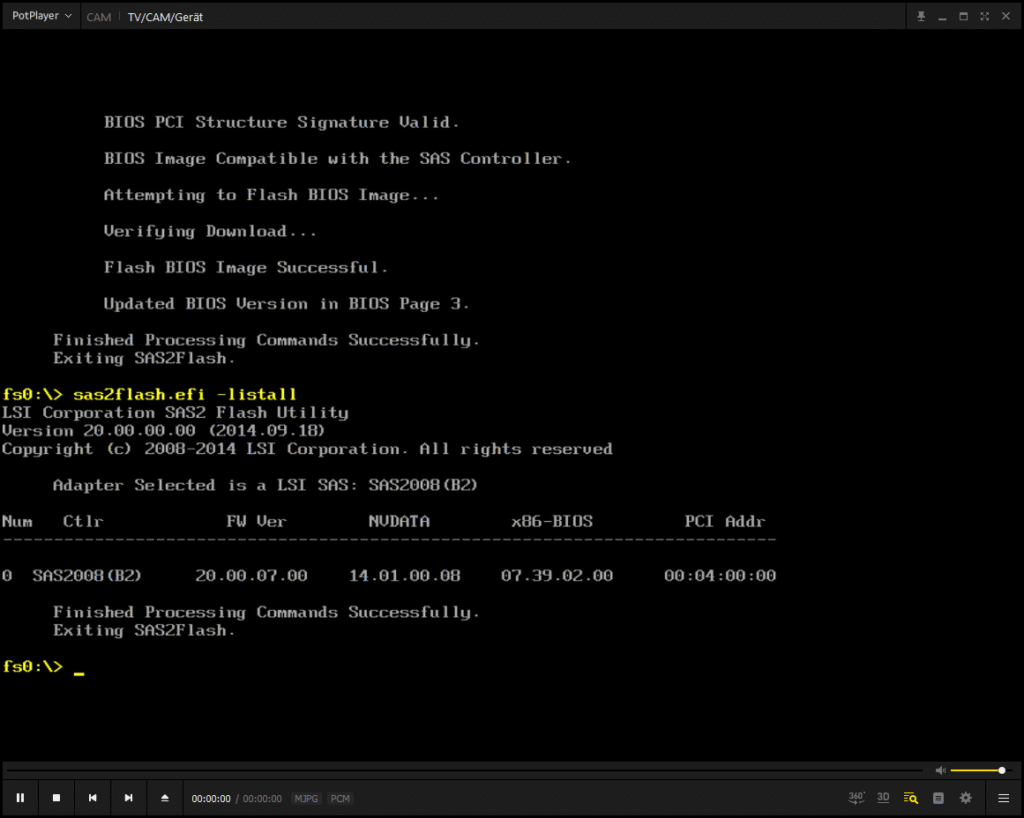Toggle the 360° video mode
Screen dimensions: 1024x818
(x=856, y=797)
